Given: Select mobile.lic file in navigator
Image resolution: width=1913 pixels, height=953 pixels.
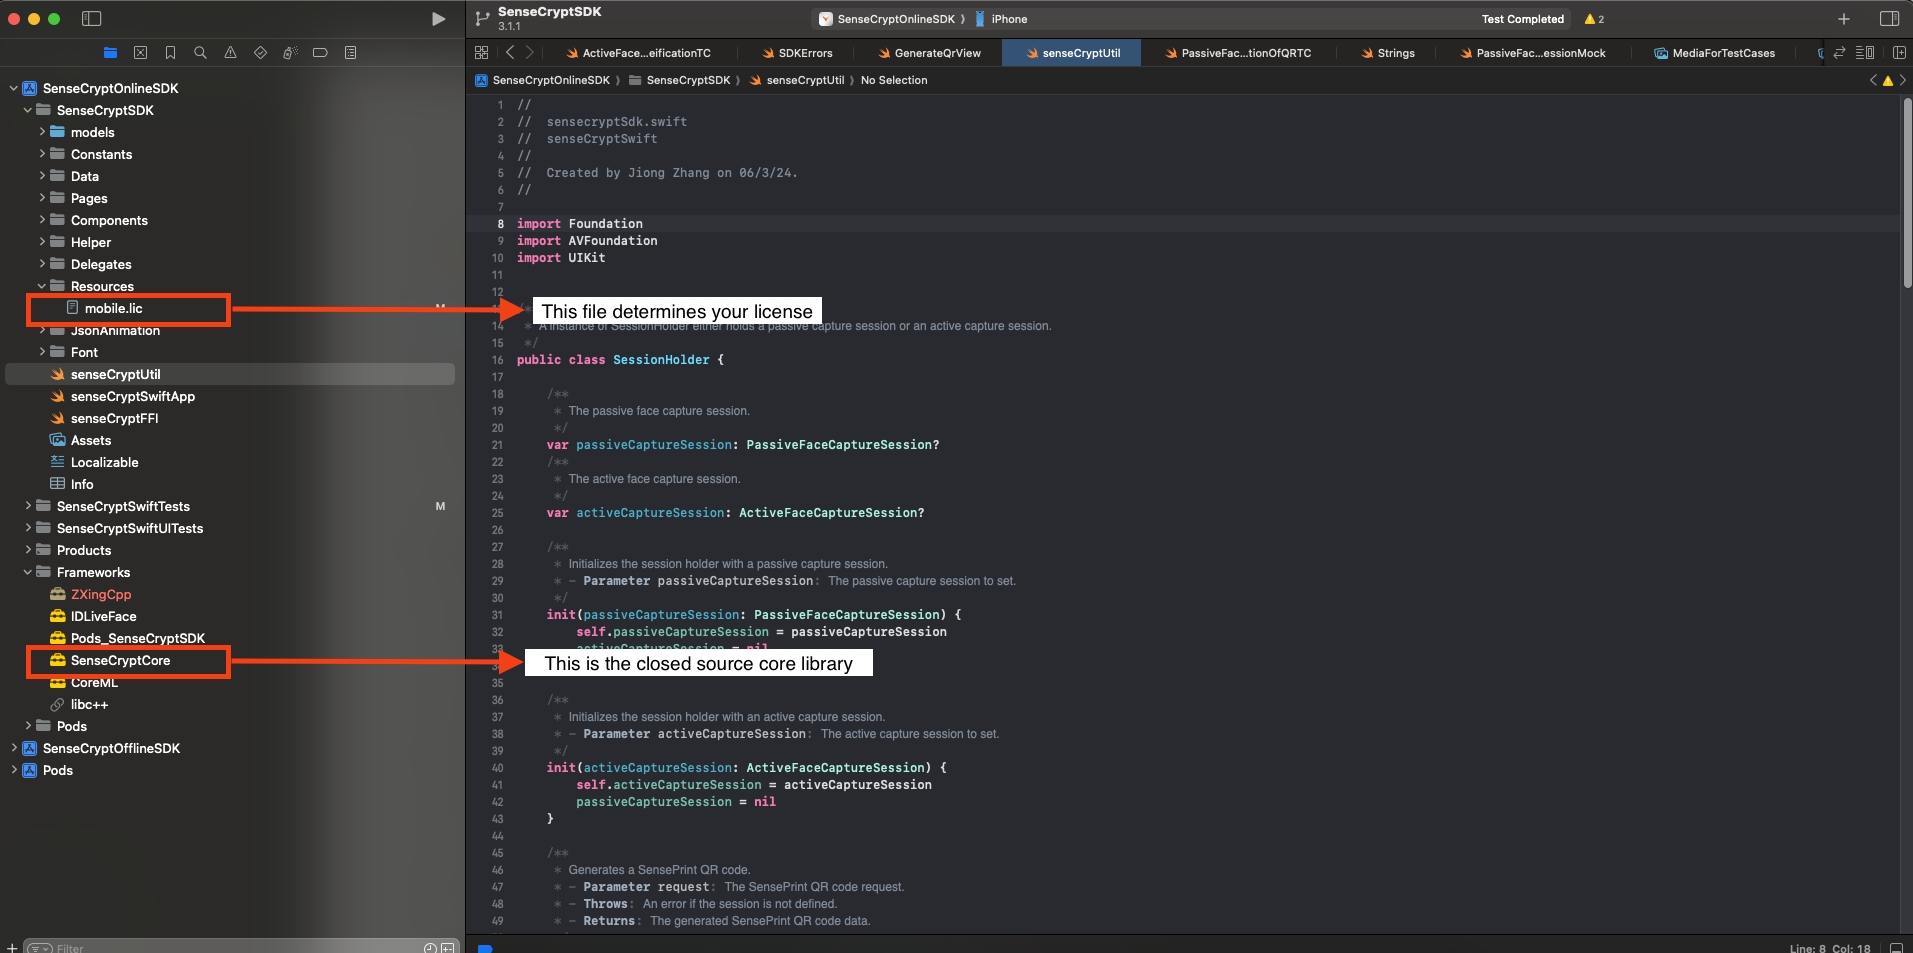Looking at the screenshot, I should coord(113,309).
